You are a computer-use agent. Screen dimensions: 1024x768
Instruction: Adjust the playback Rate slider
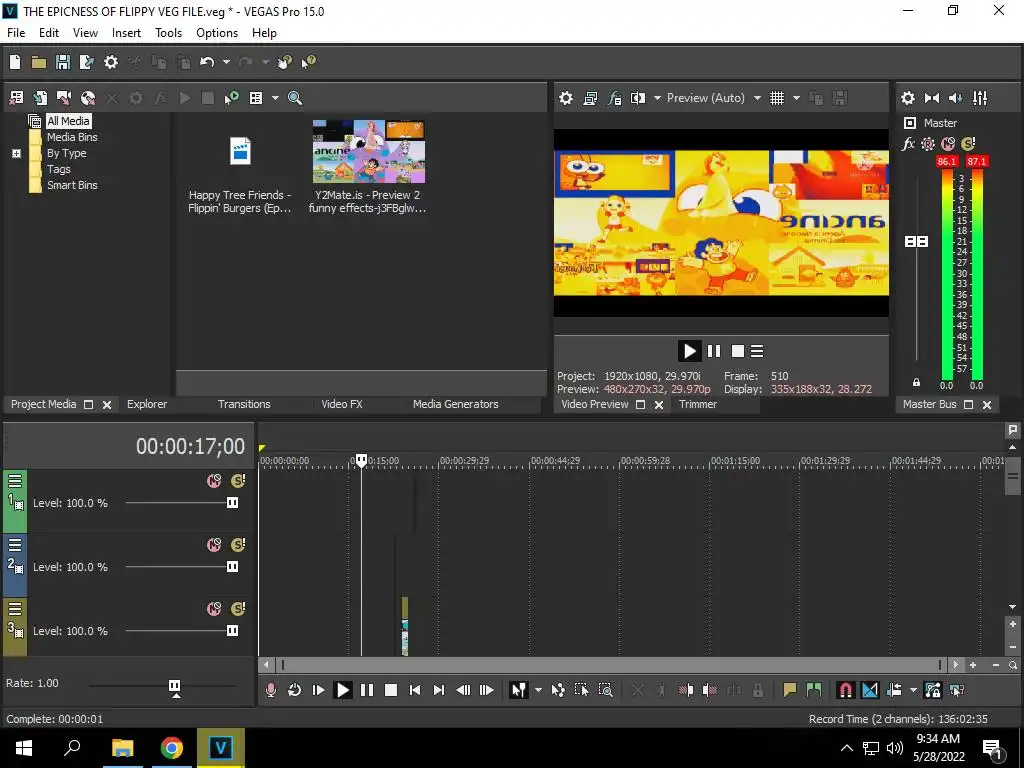pos(174,686)
